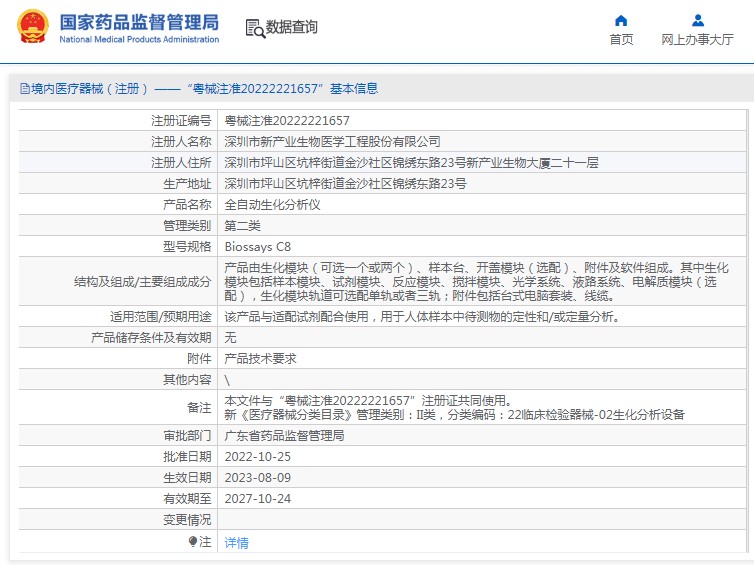Open the 数据查询 search icon

coord(255,28)
